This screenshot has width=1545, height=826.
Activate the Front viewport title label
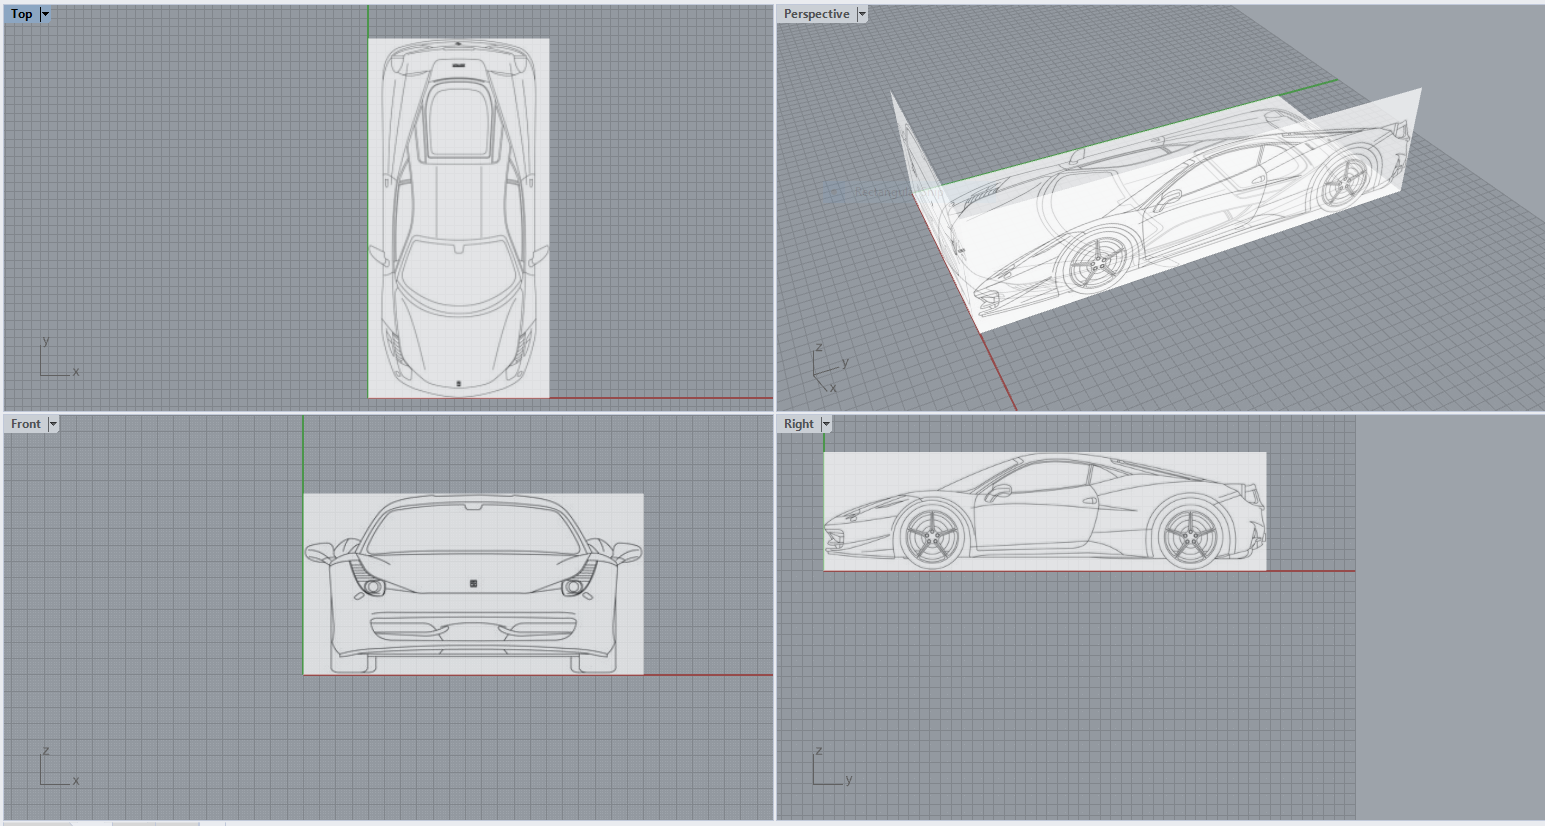click(26, 424)
